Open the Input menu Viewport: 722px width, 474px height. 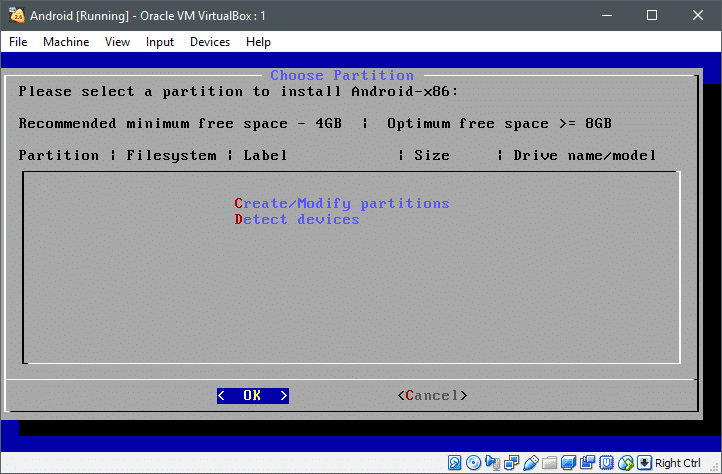point(160,42)
